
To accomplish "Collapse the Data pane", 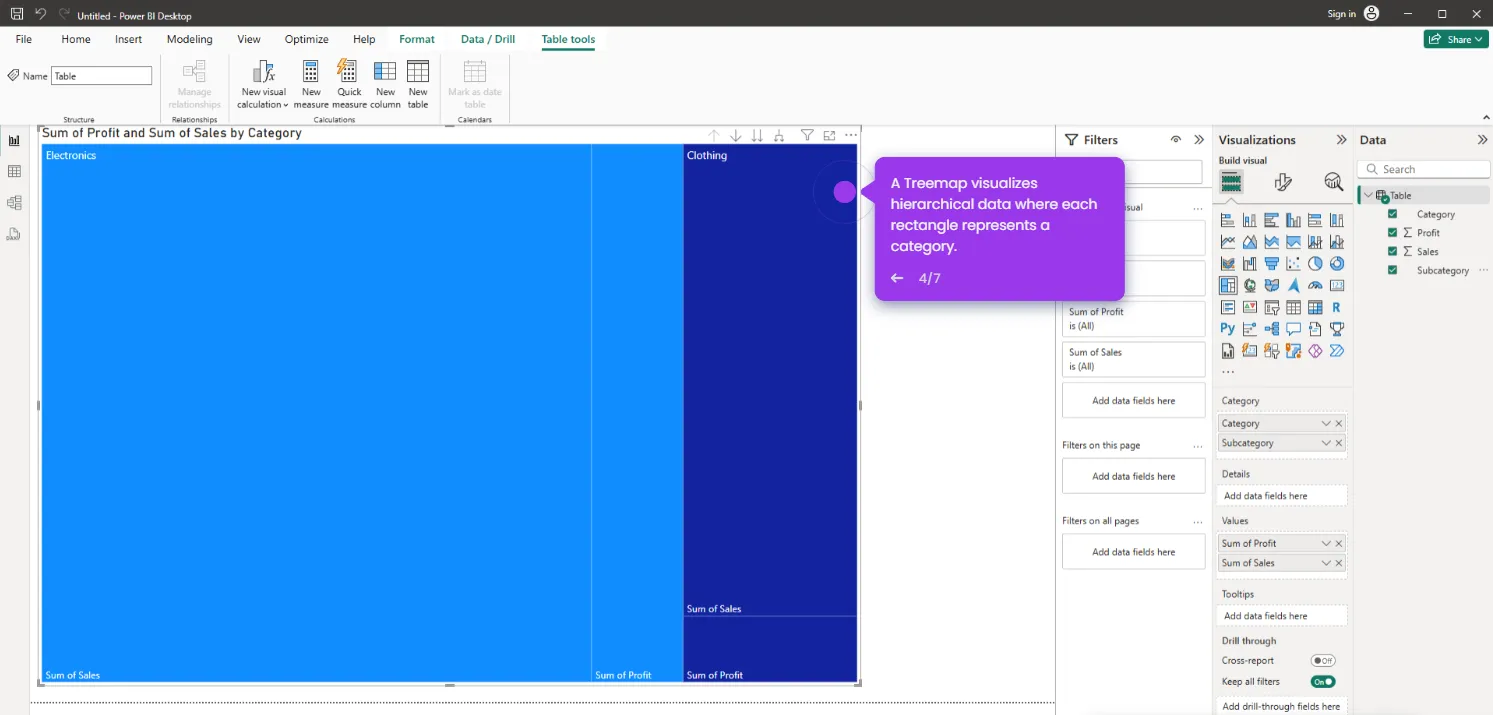I will [1482, 140].
